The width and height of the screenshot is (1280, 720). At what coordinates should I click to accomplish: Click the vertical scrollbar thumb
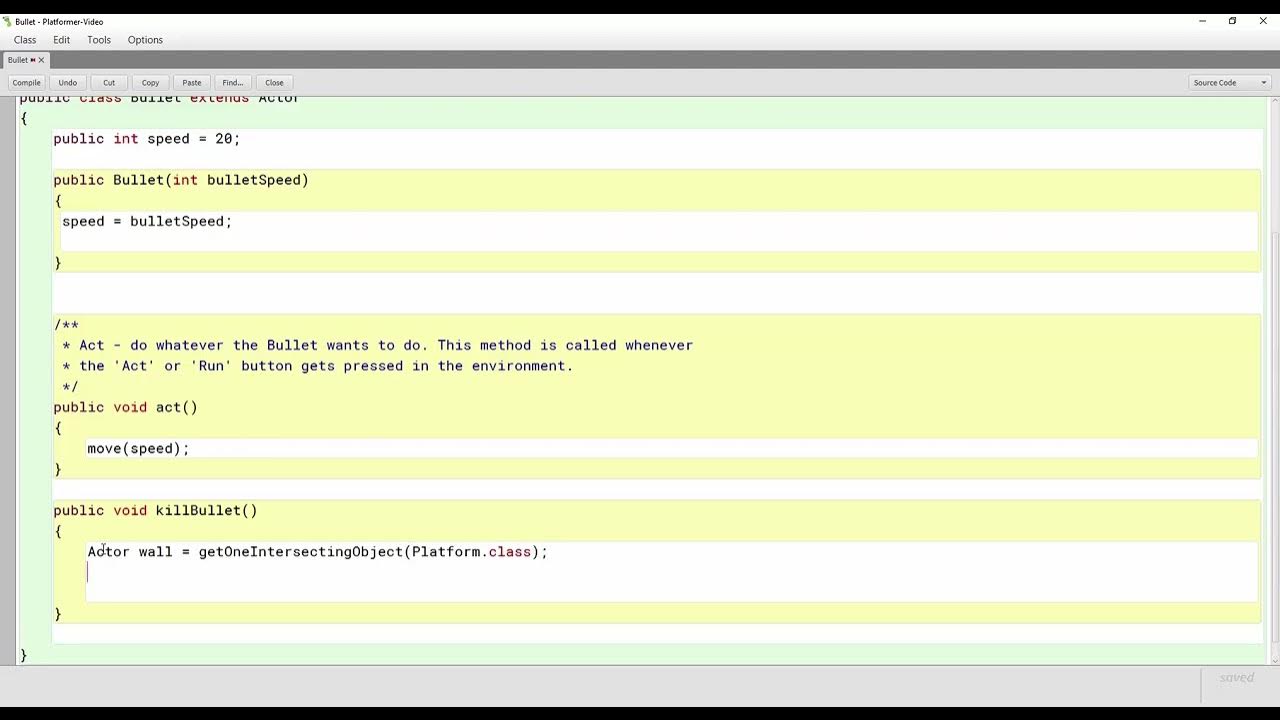[1275, 440]
